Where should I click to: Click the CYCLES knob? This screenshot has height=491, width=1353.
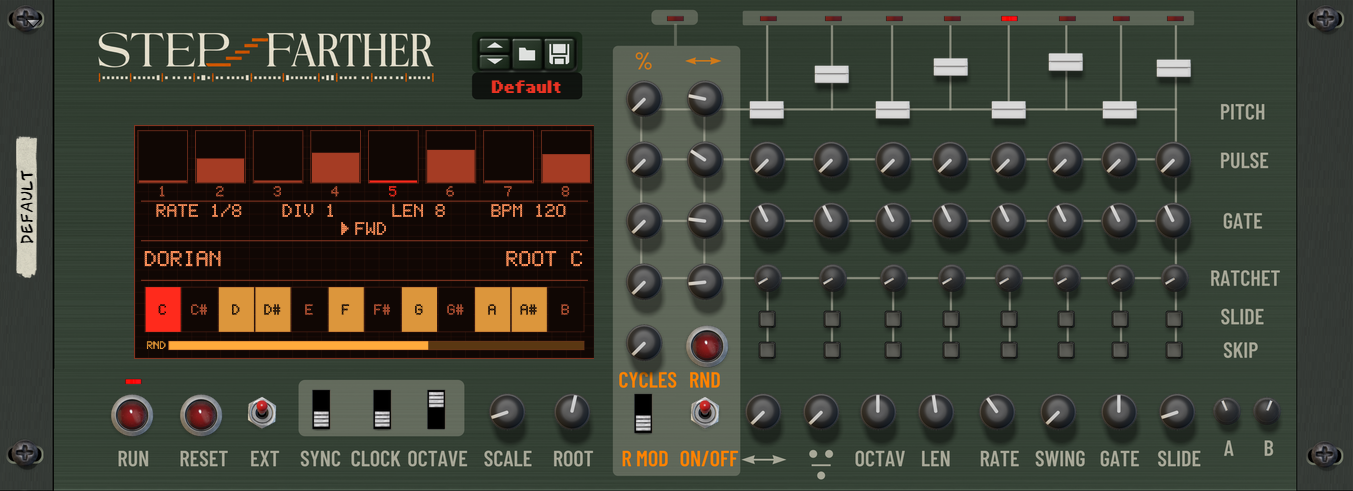[x=644, y=343]
